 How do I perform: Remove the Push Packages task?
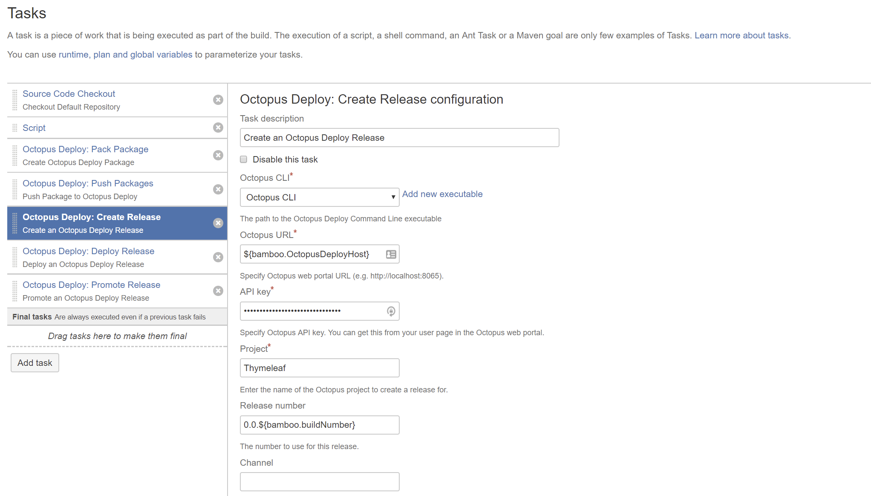point(218,189)
